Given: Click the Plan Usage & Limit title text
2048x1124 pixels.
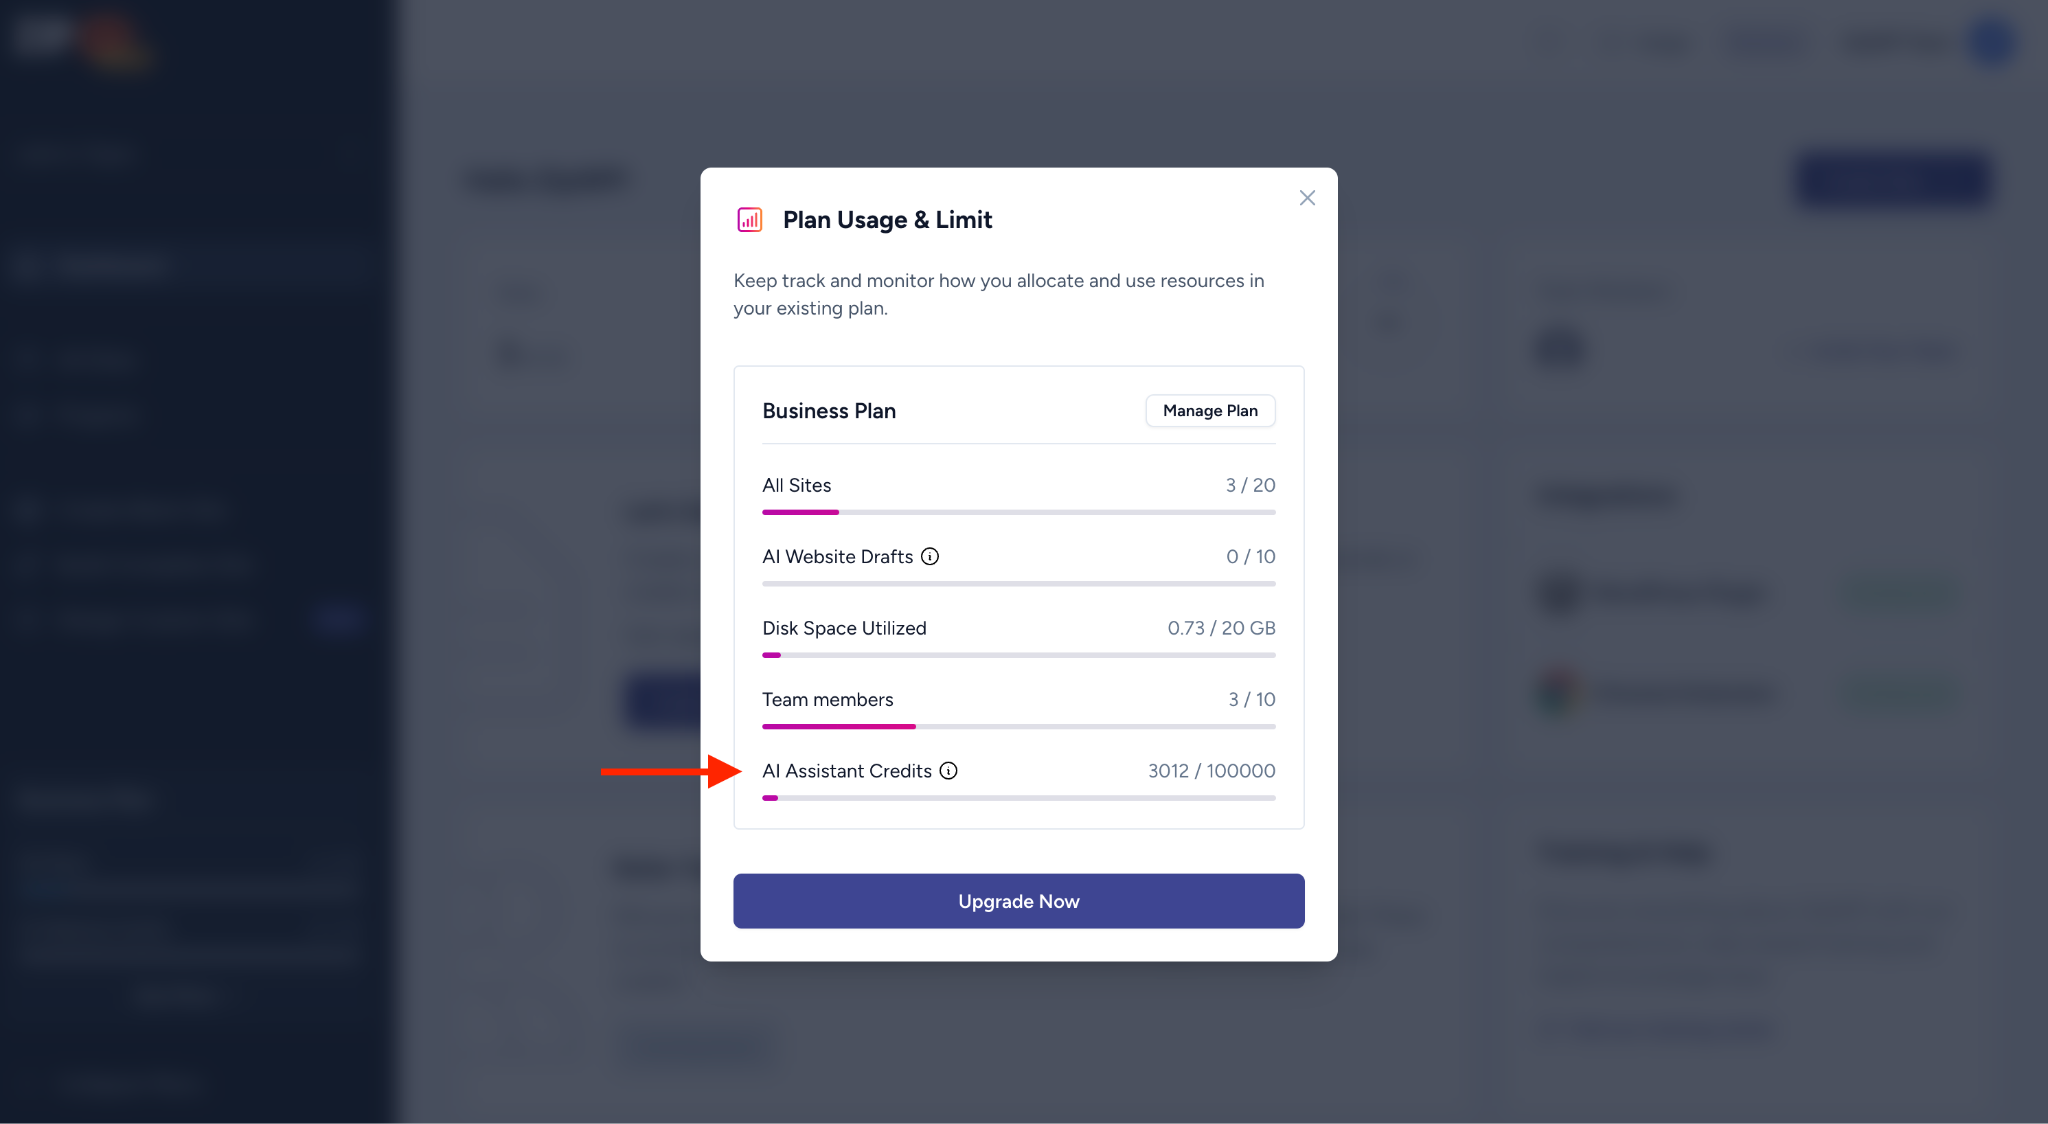Looking at the screenshot, I should 887,220.
